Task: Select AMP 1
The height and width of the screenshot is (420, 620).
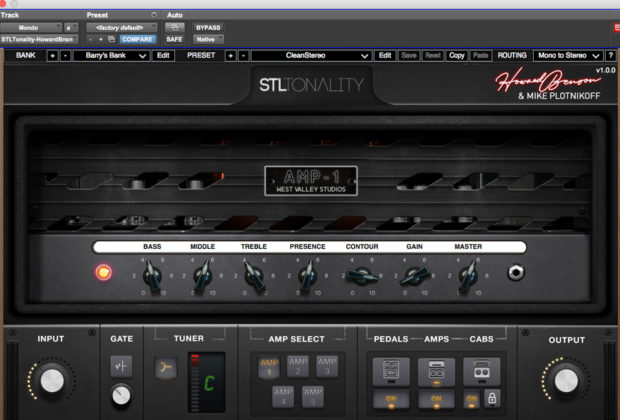Action: 269,367
